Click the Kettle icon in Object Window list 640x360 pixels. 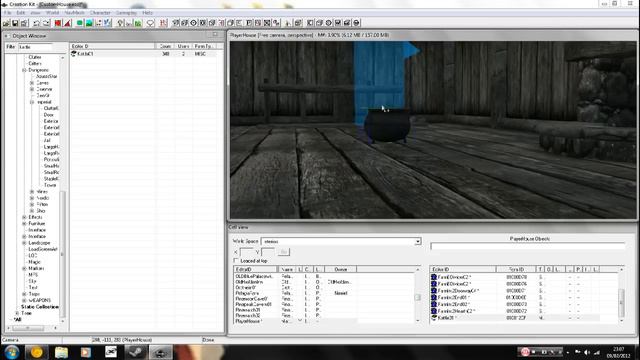click(74, 53)
